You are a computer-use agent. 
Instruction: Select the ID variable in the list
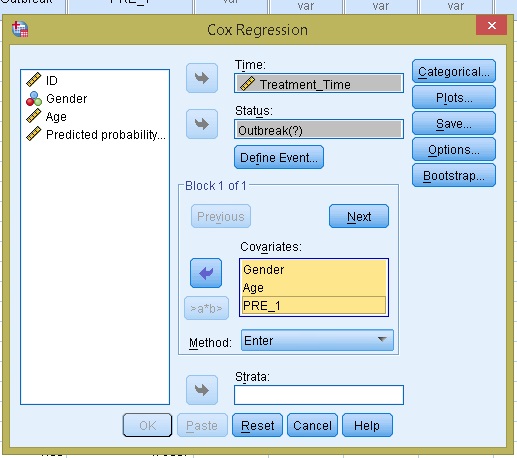pos(95,80)
